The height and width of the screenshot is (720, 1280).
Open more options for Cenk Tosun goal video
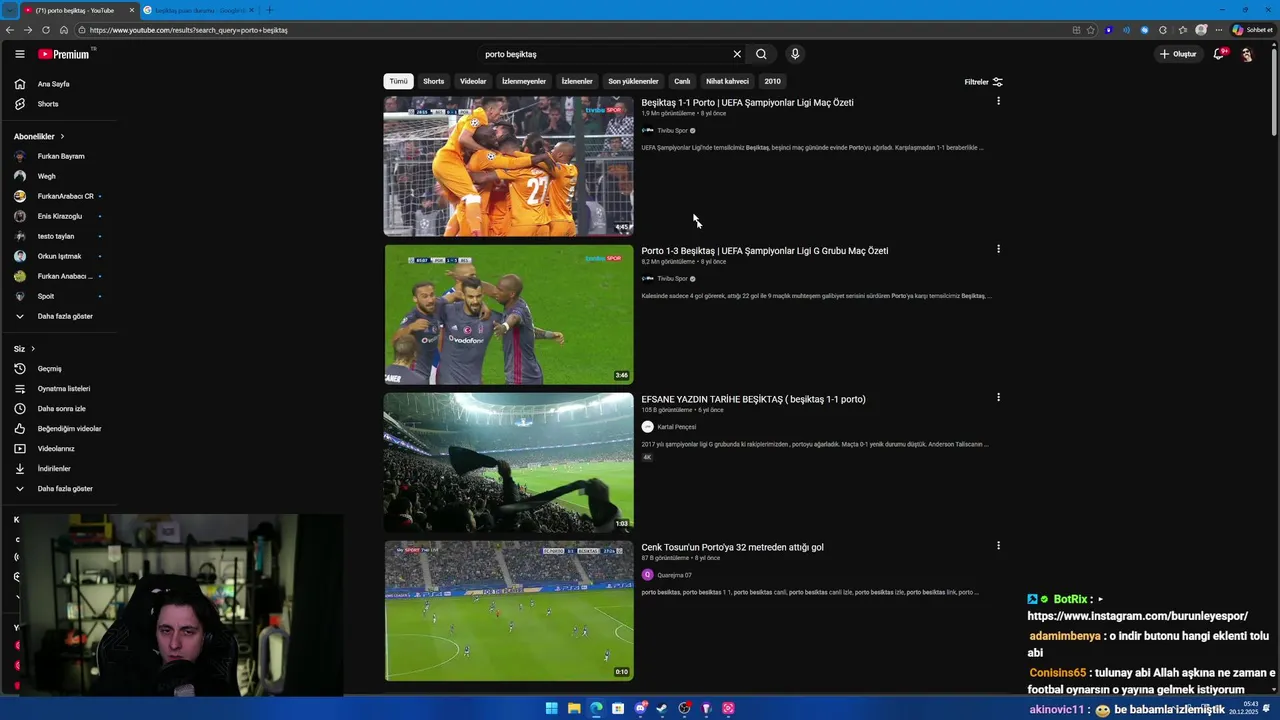click(998, 545)
